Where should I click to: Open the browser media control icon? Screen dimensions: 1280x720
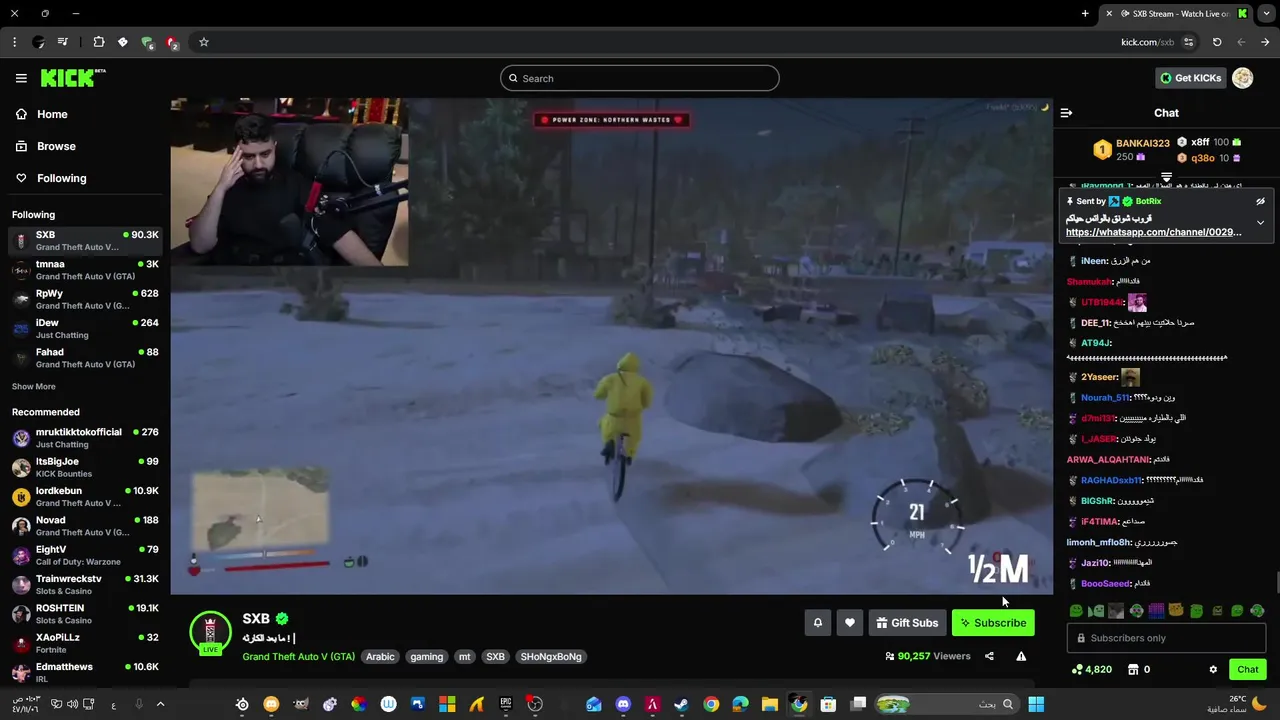pos(63,42)
